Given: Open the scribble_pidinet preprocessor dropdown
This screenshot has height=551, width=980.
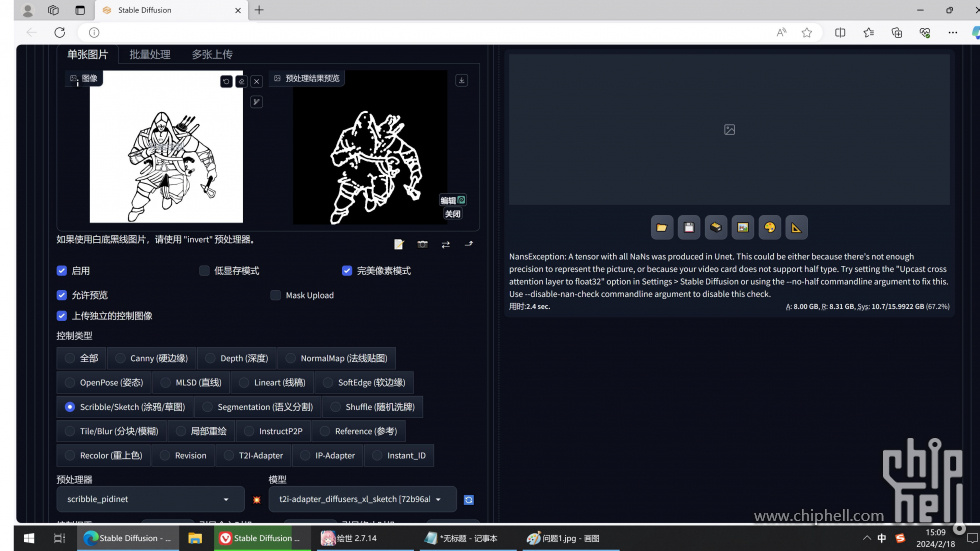Looking at the screenshot, I should (x=150, y=499).
